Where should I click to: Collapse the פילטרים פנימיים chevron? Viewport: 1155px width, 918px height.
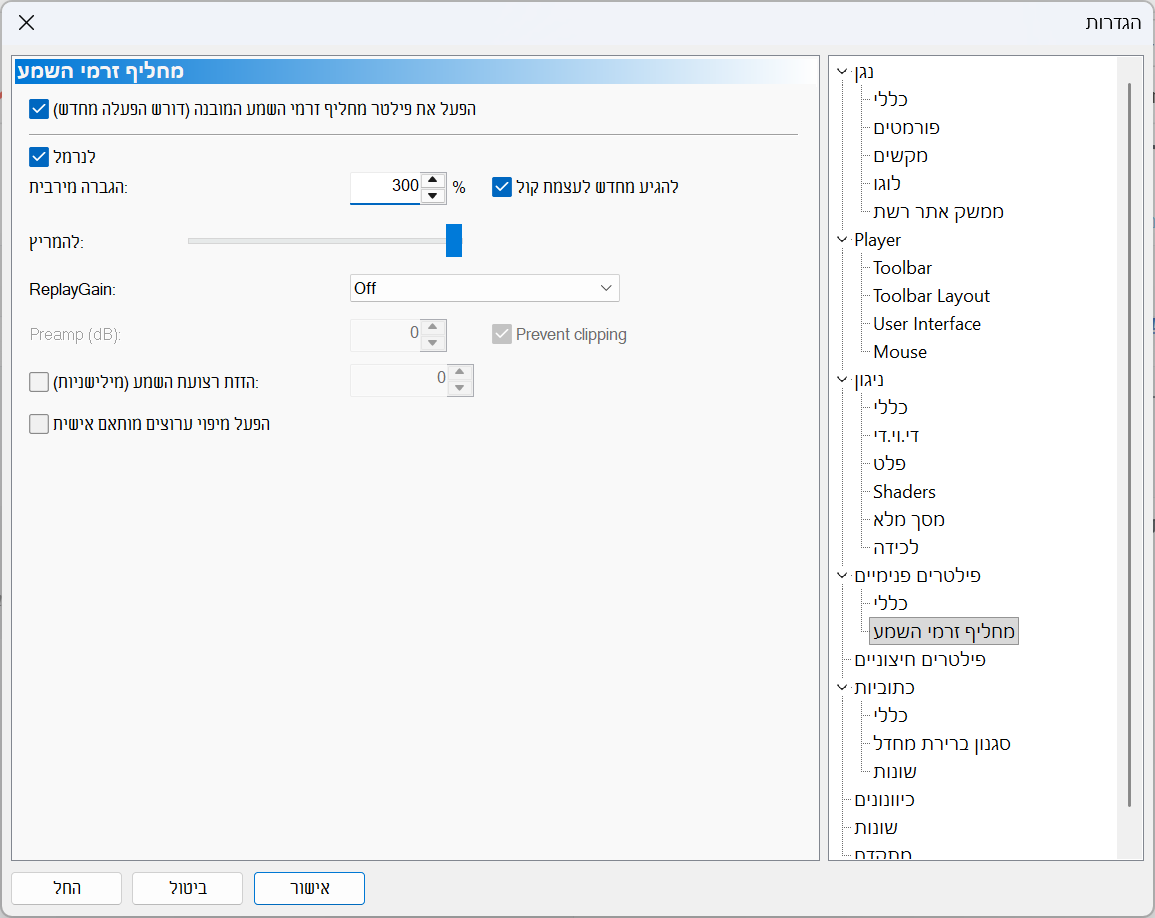point(843,575)
